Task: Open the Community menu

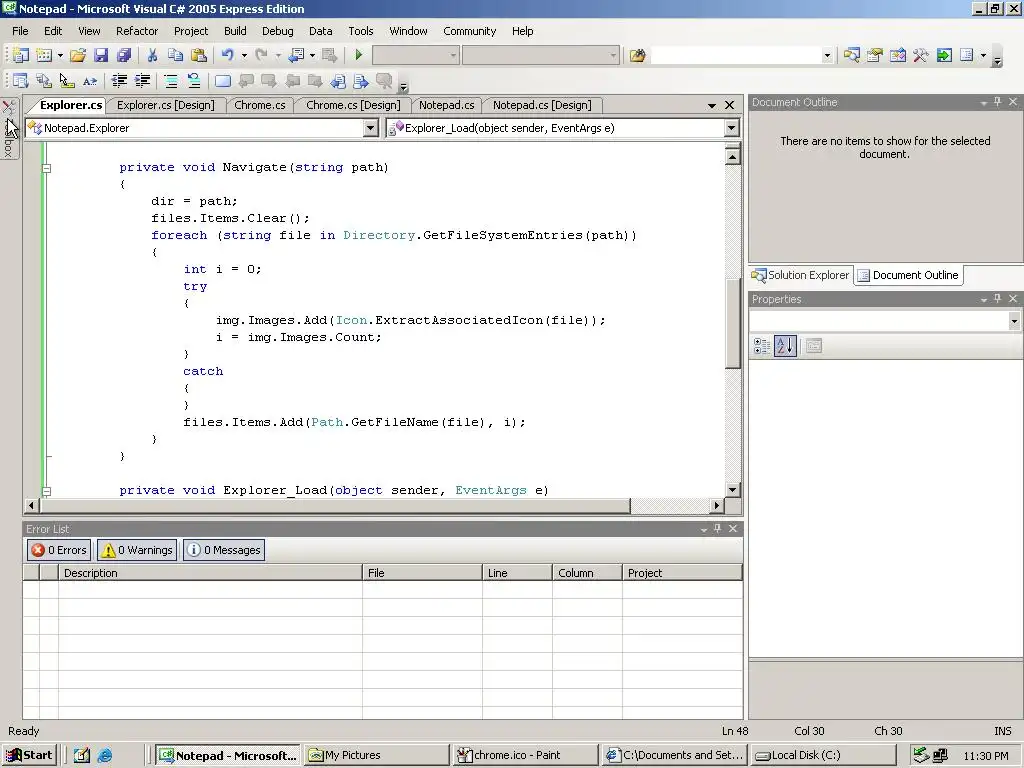Action: (470, 31)
